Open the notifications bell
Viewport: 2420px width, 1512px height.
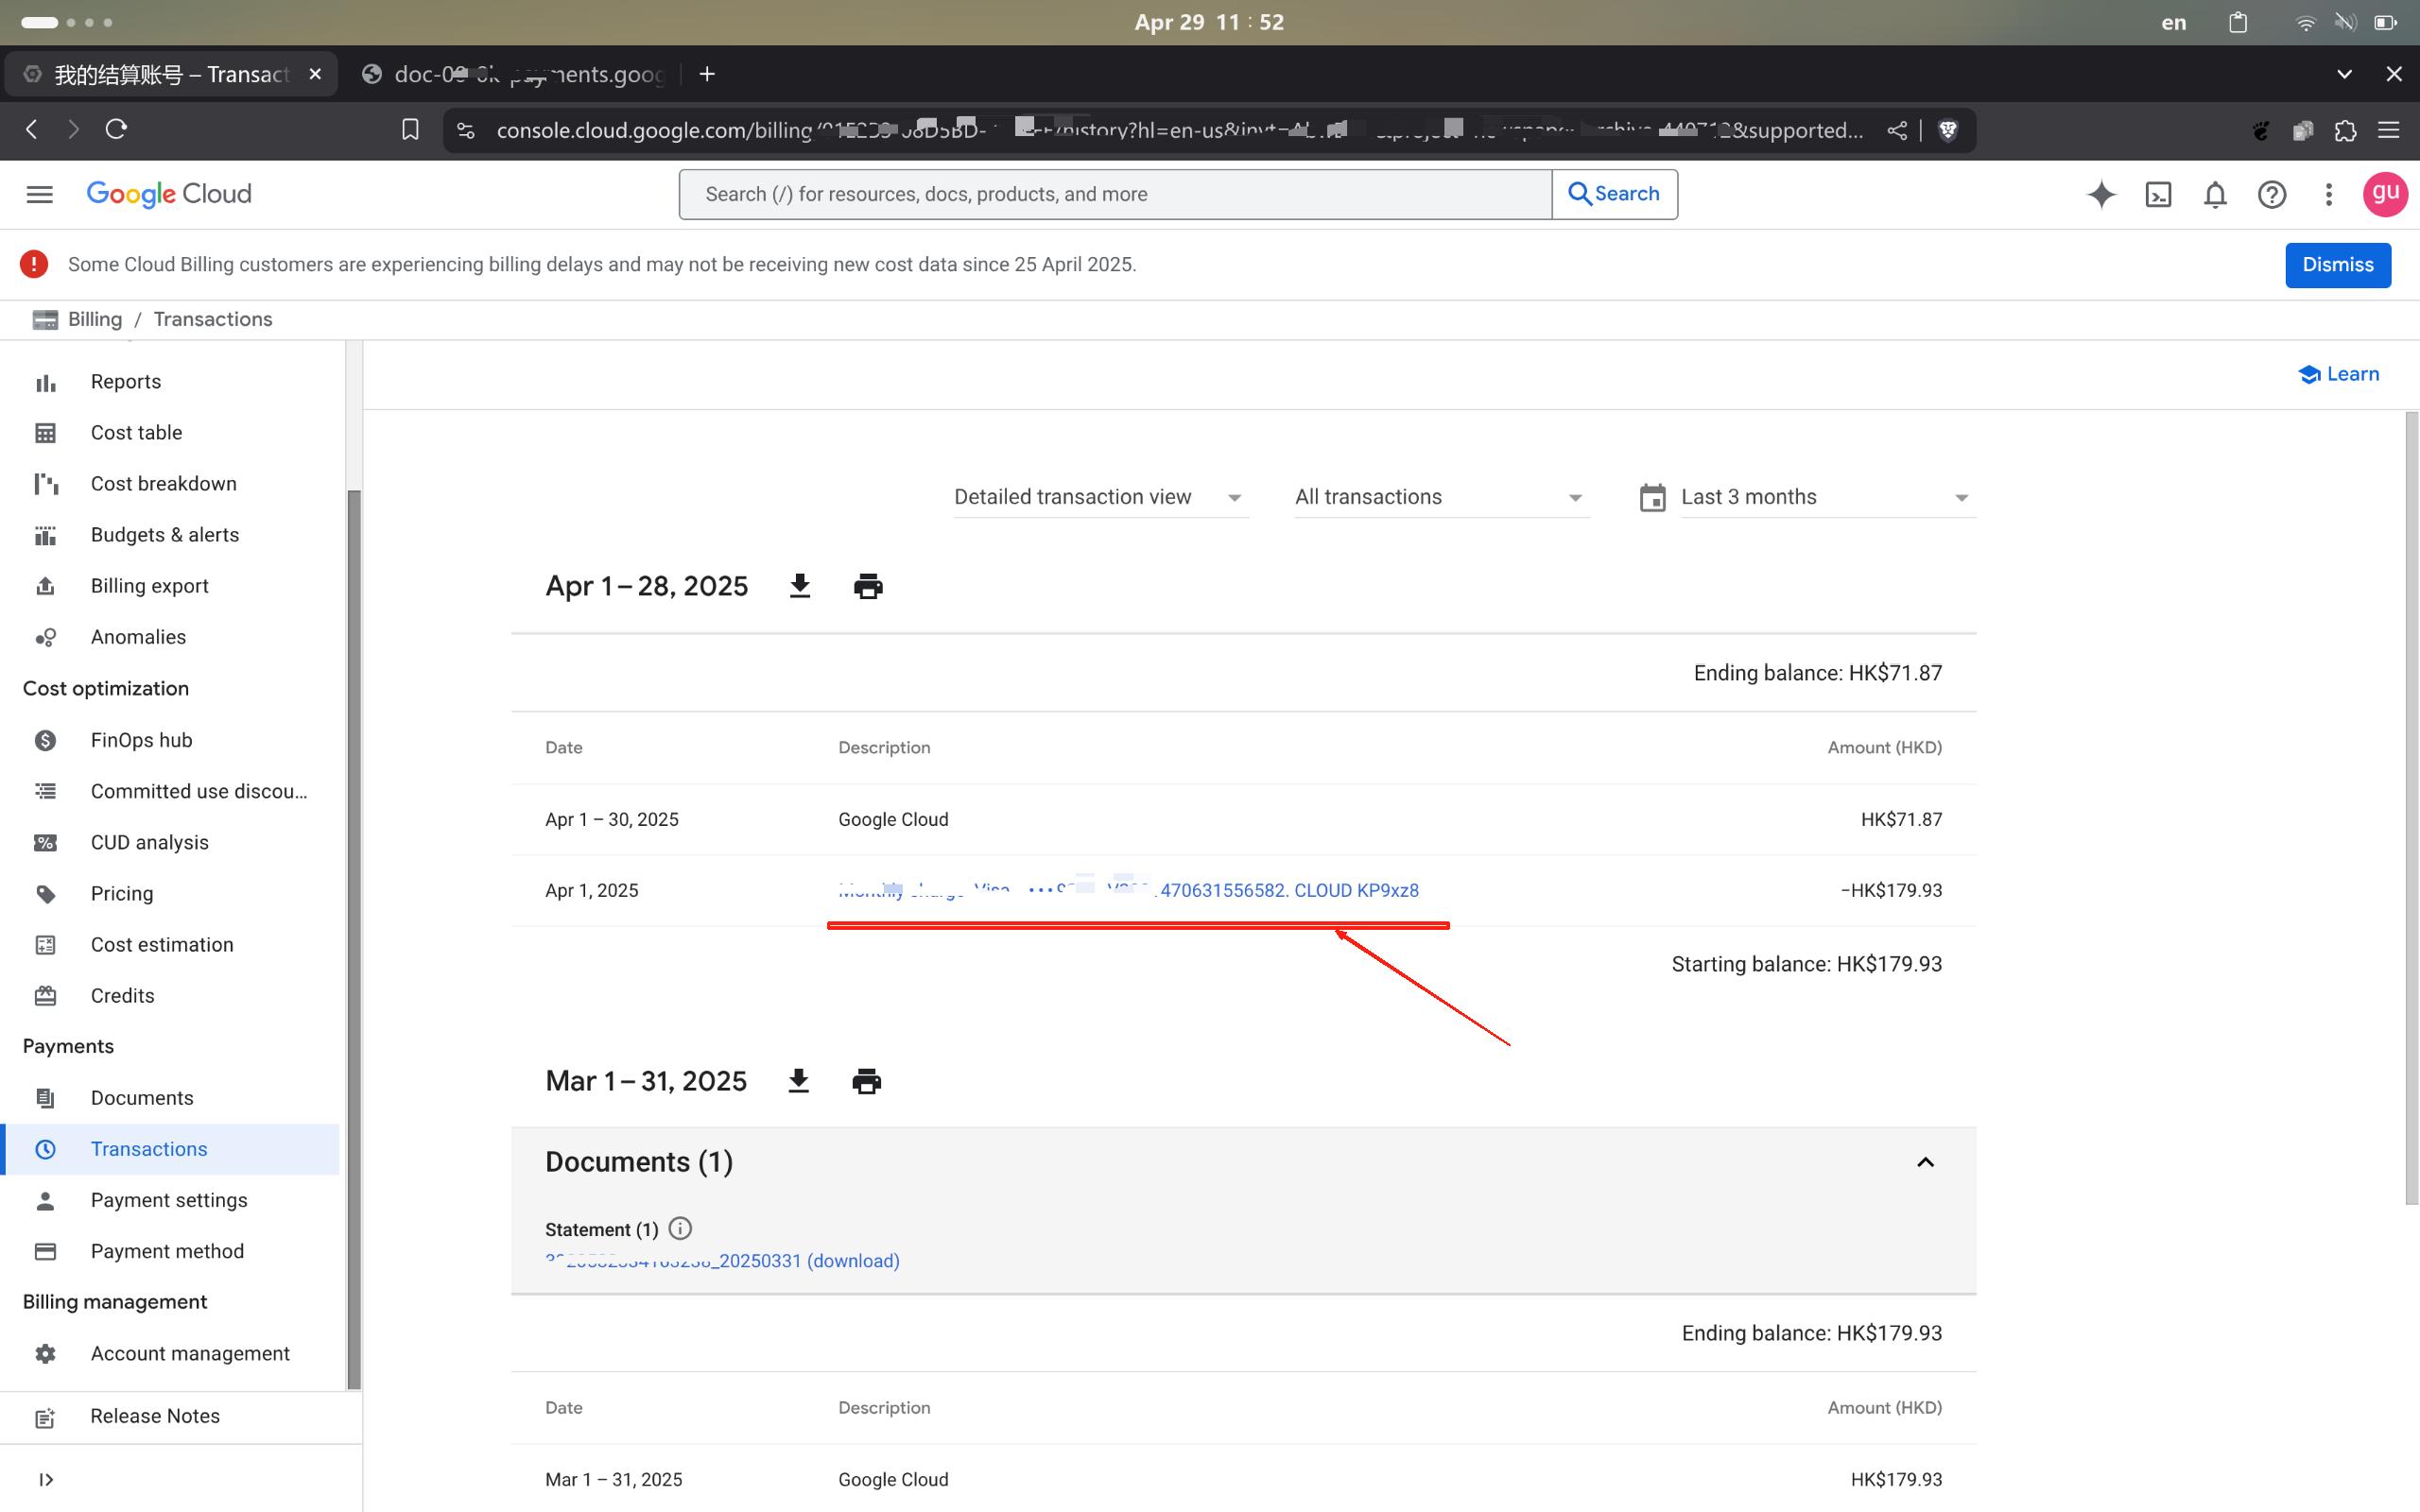(2215, 194)
